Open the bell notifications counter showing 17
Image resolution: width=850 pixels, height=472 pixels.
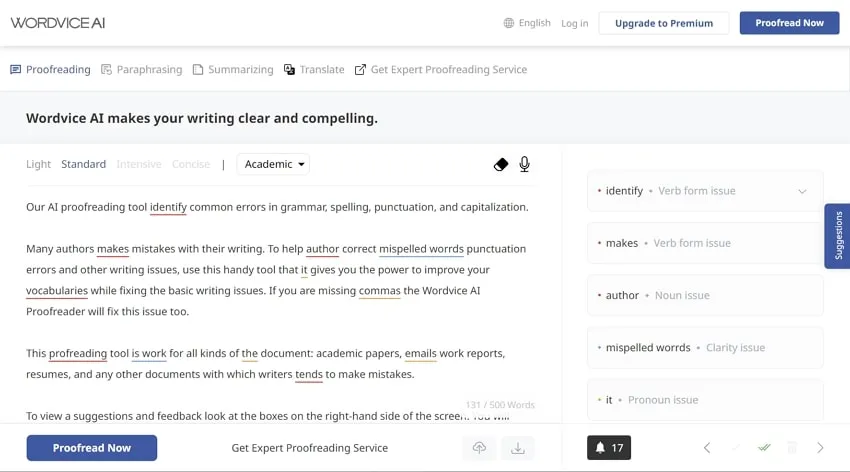(x=609, y=448)
